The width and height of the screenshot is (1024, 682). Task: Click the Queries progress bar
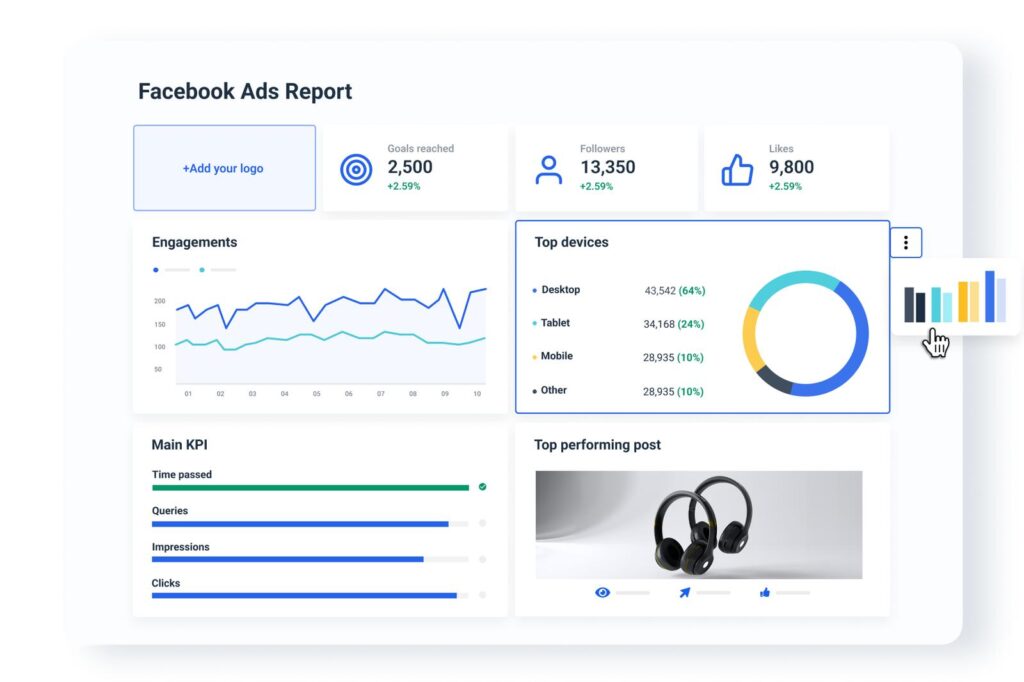point(310,524)
